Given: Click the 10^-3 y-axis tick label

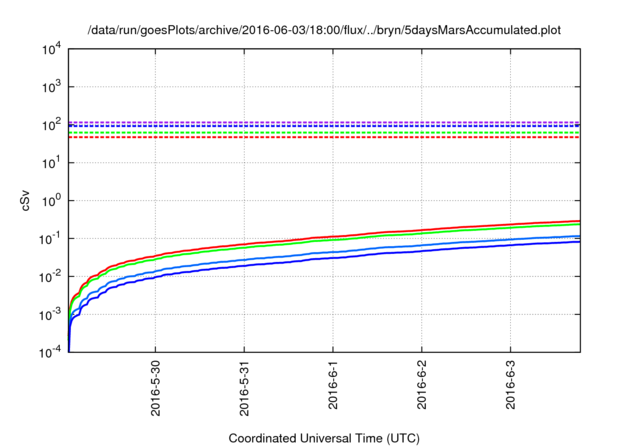Looking at the screenshot, I should coord(47,315).
